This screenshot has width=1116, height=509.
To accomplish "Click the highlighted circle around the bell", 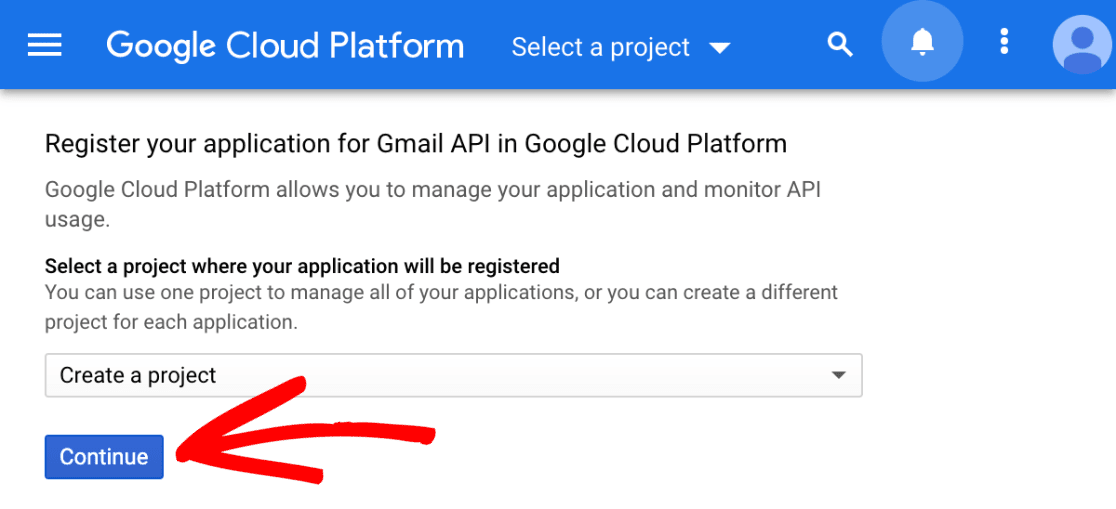I will click(x=922, y=41).
